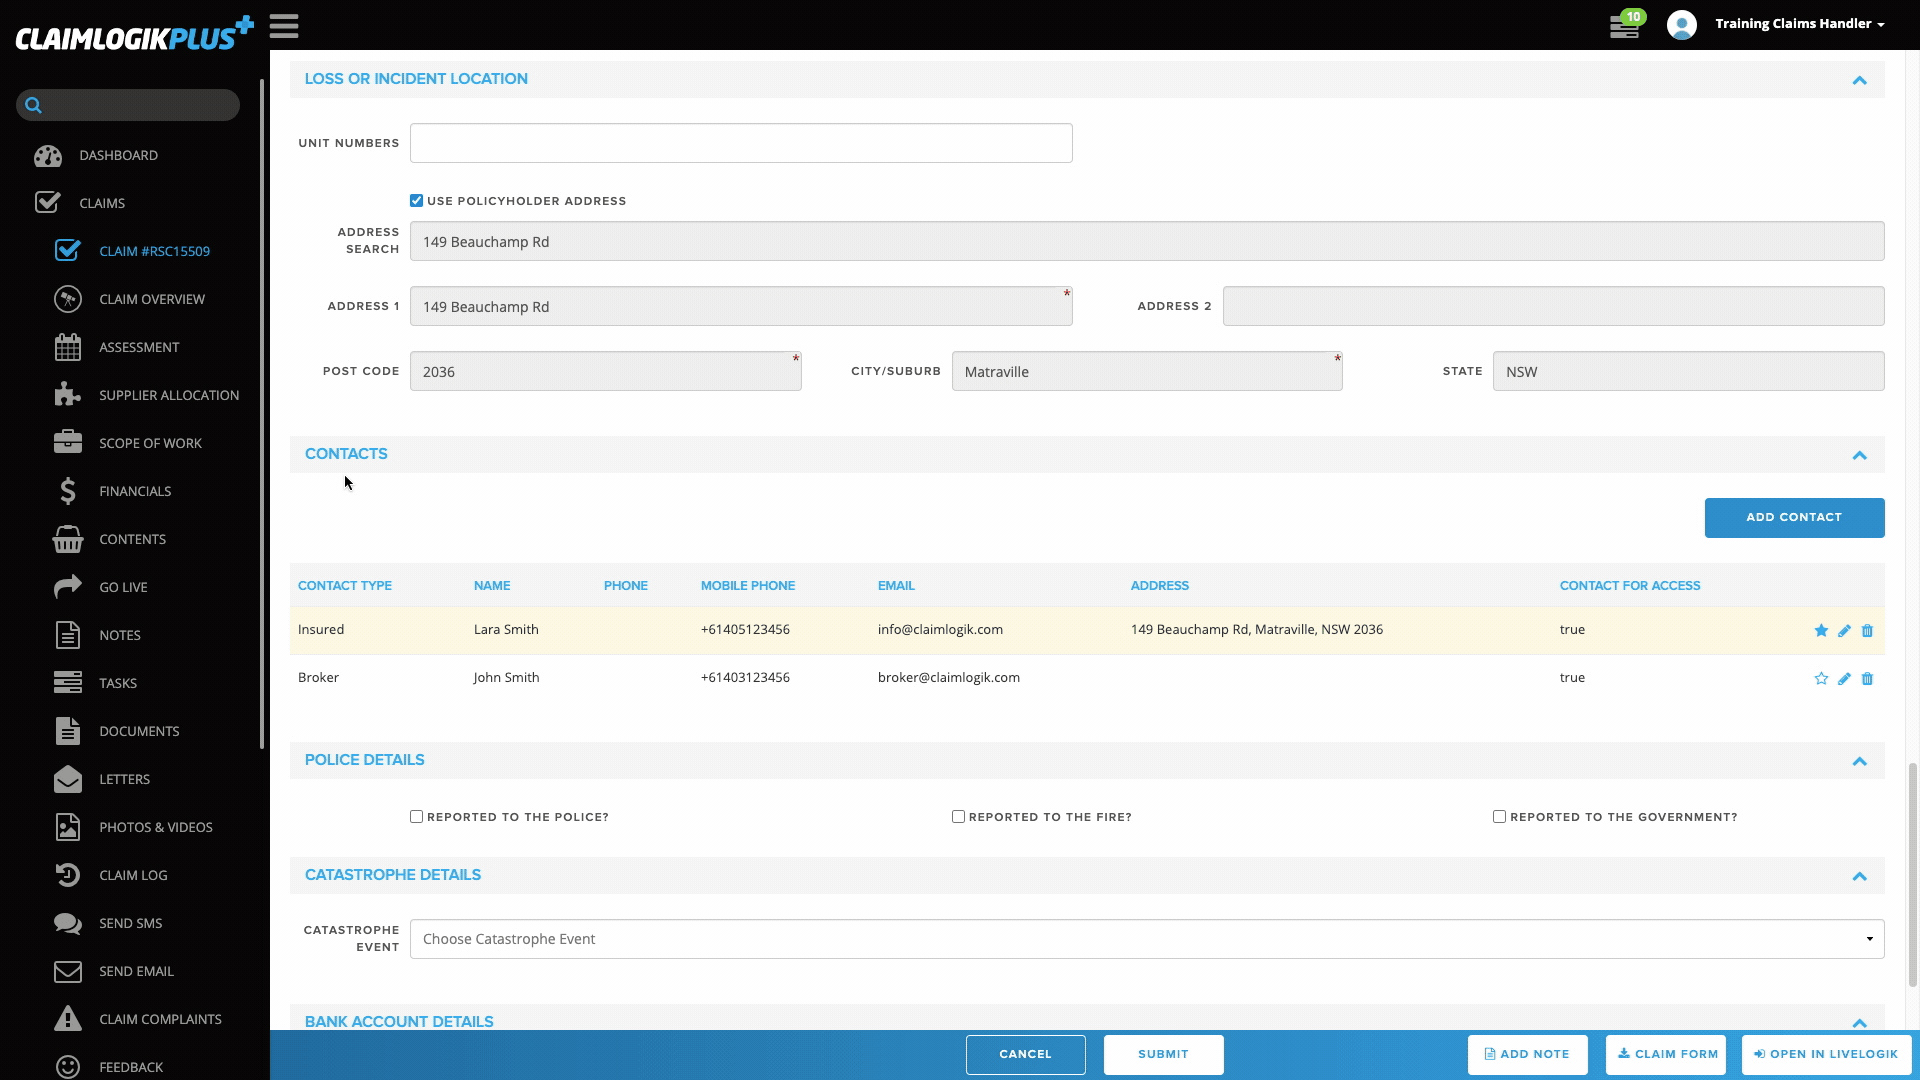The height and width of the screenshot is (1080, 1920).
Task: Open Supplier Allocation menu item
Action: coord(169,395)
